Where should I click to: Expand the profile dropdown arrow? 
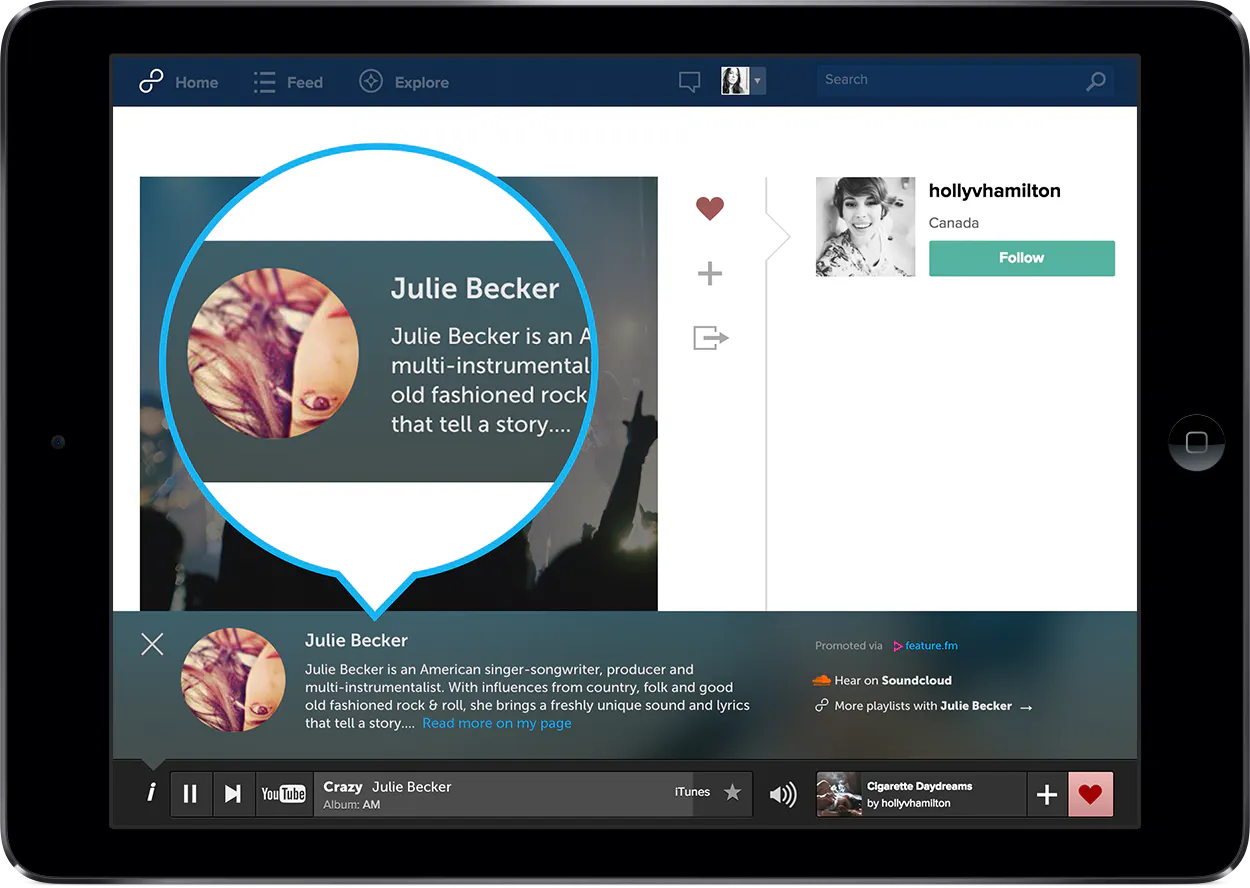pyautogui.click(x=758, y=81)
